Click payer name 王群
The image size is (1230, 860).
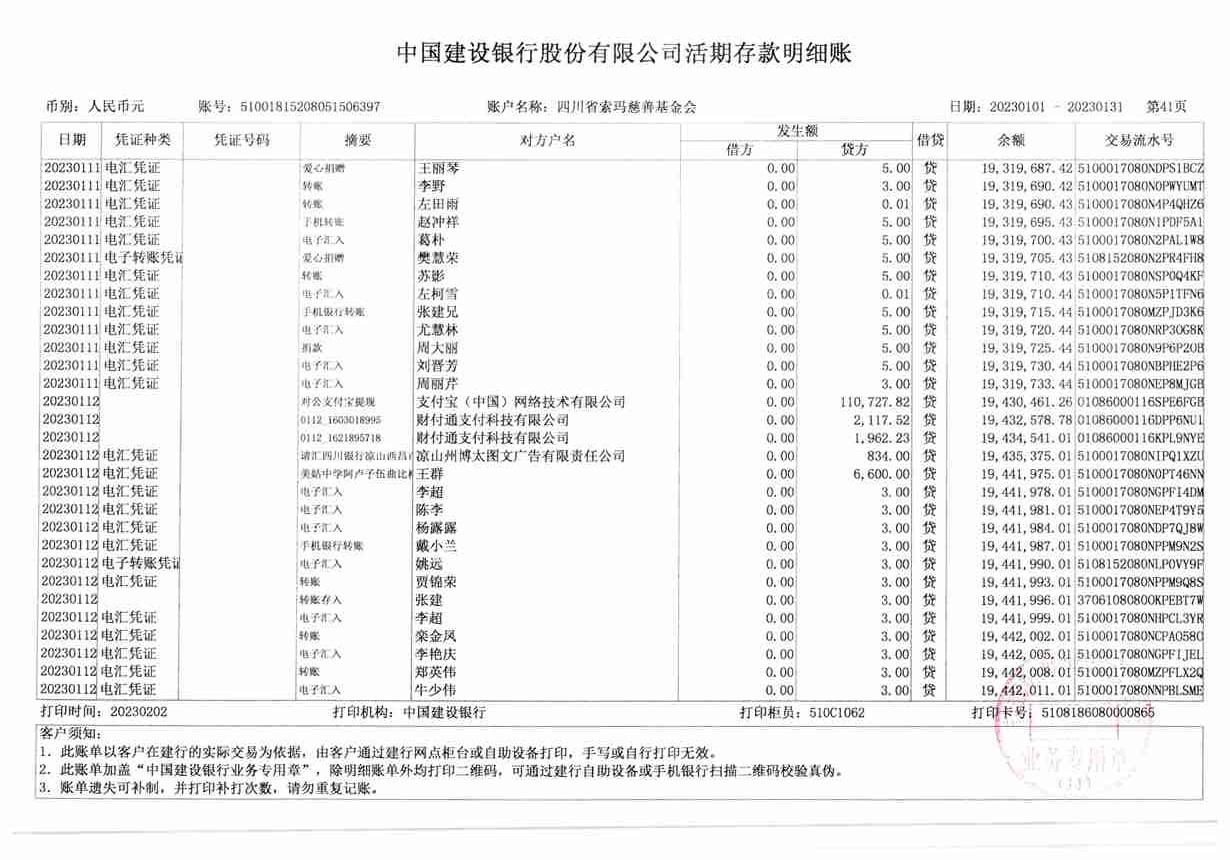click(430, 474)
